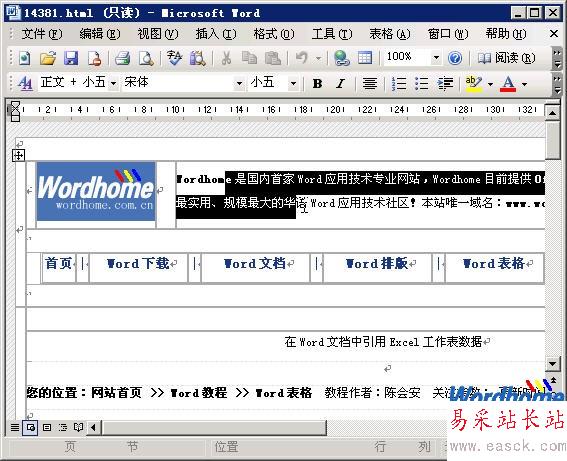Screen dimensions: 567x461
Task: Cut selected text with scissors icon
Action: pyautogui.click(x=226, y=58)
